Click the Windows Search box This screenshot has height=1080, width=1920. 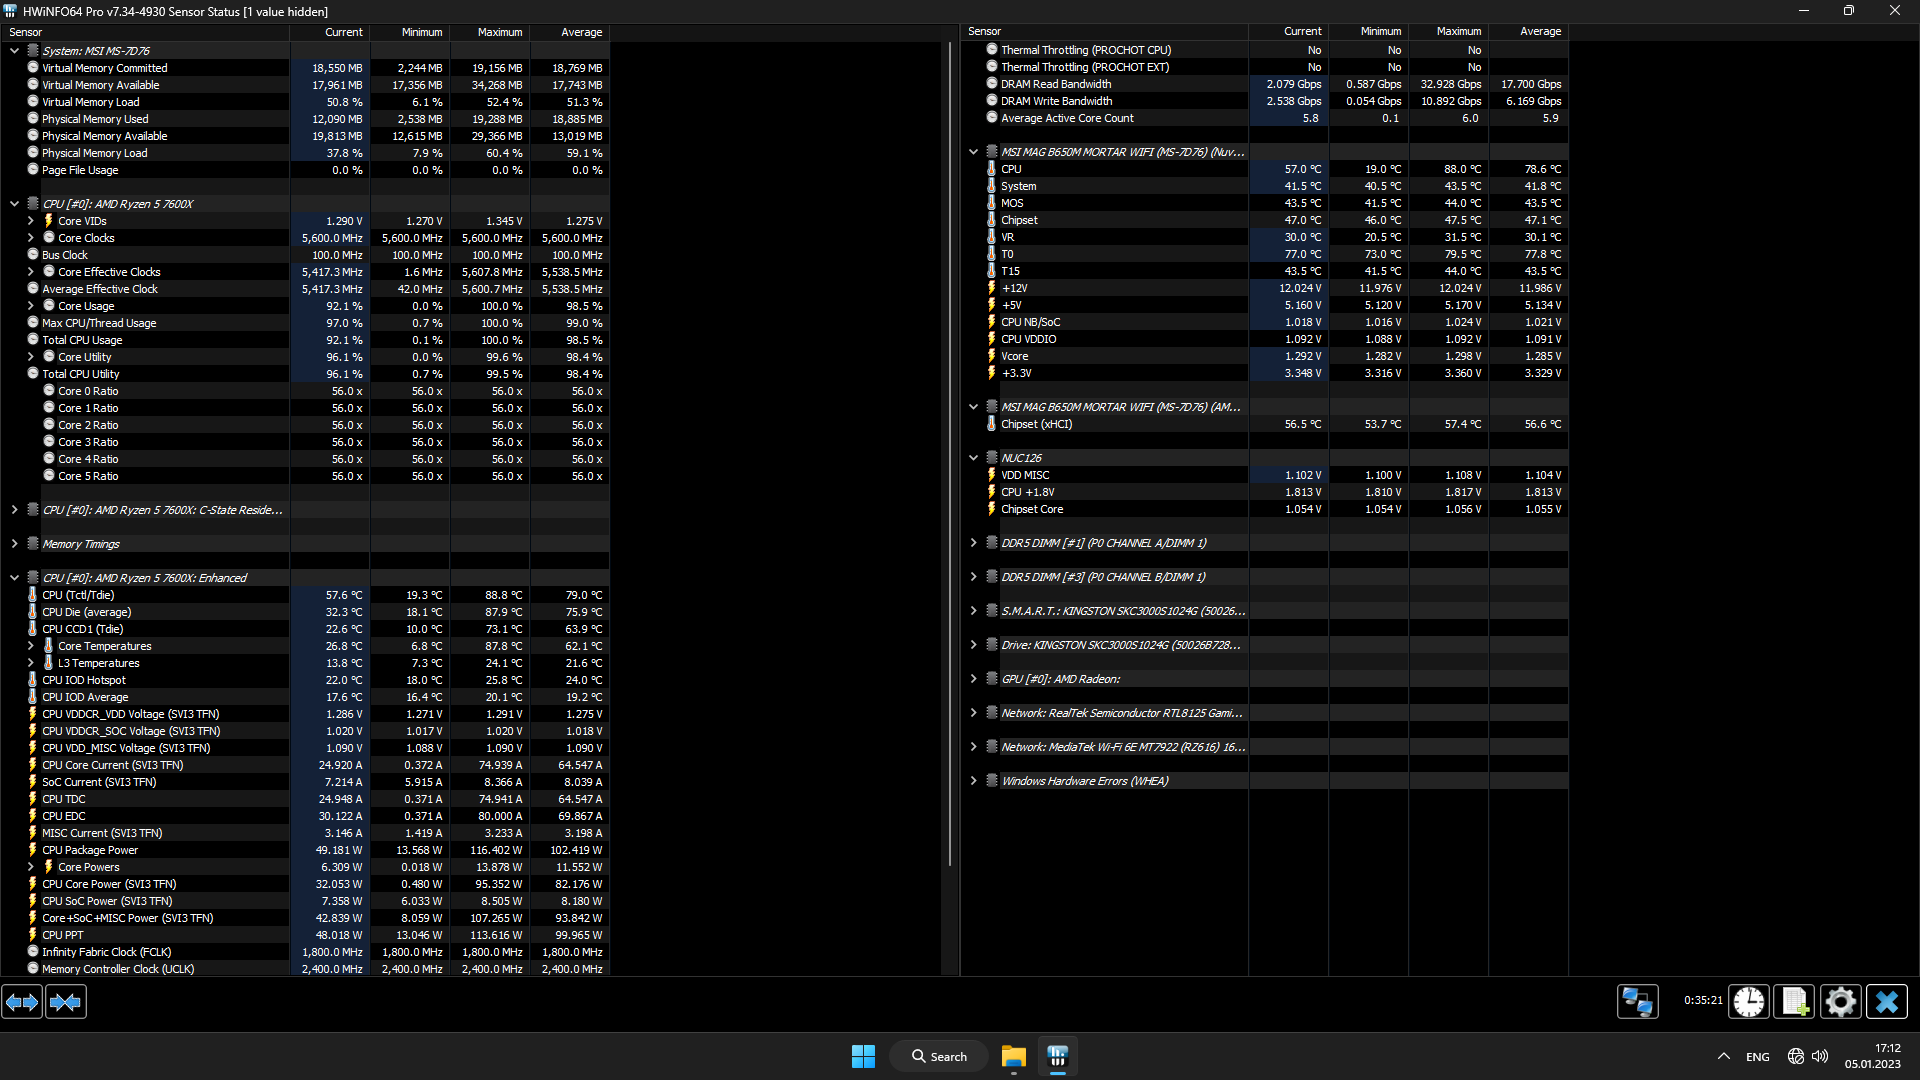tap(939, 1057)
